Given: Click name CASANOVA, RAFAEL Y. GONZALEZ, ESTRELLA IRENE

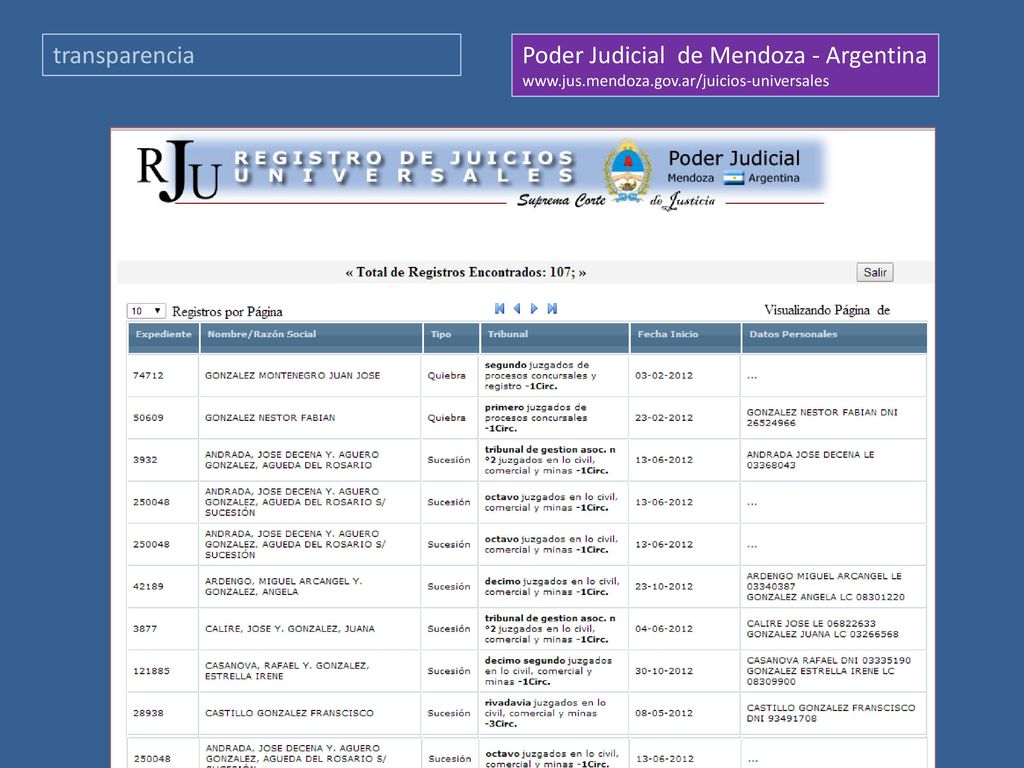Looking at the screenshot, I should coord(287,671).
